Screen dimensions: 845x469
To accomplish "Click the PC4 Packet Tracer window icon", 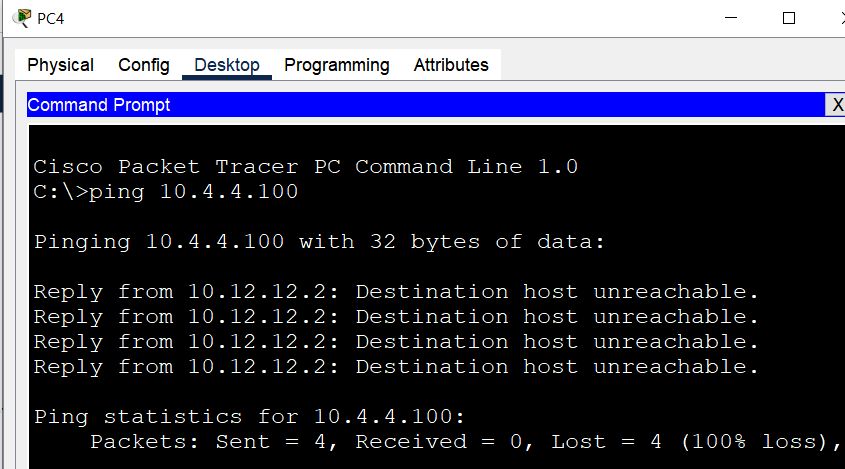I will (22, 18).
